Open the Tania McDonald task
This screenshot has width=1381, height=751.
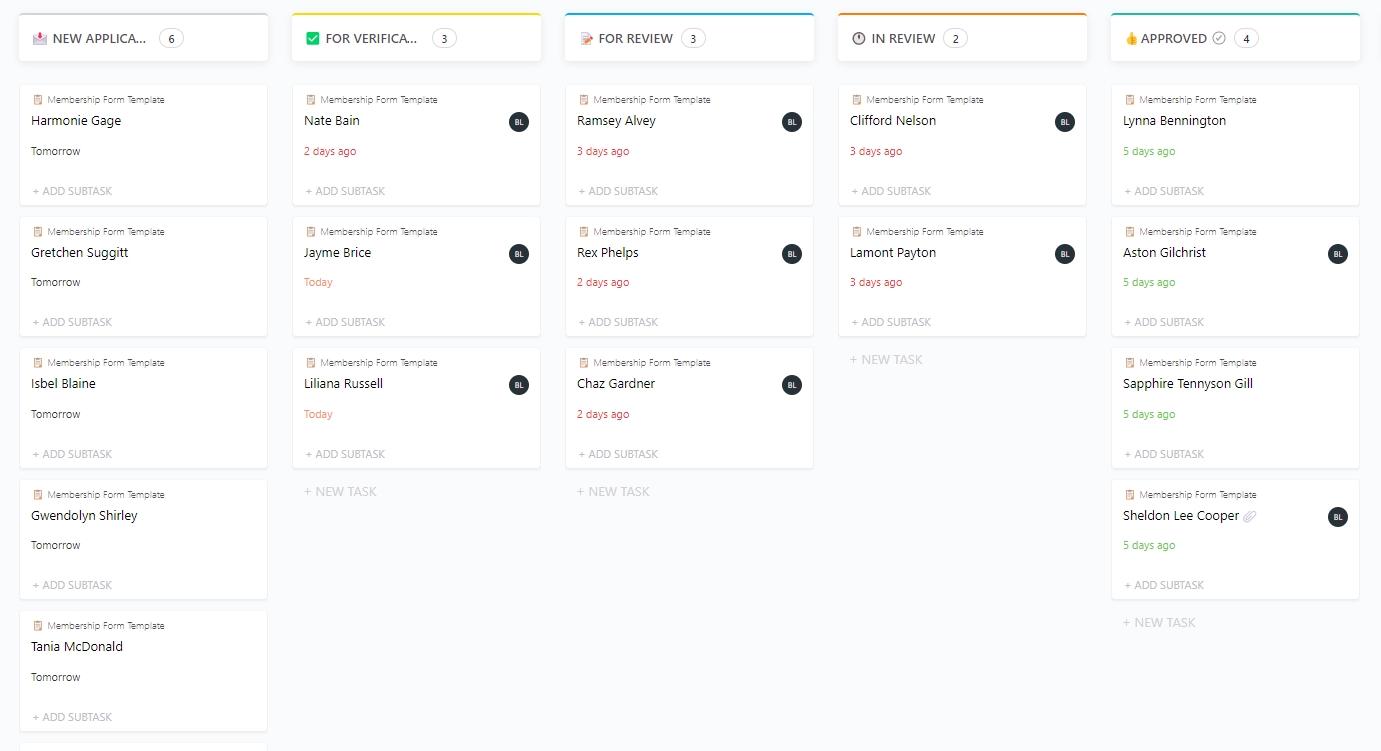77,647
